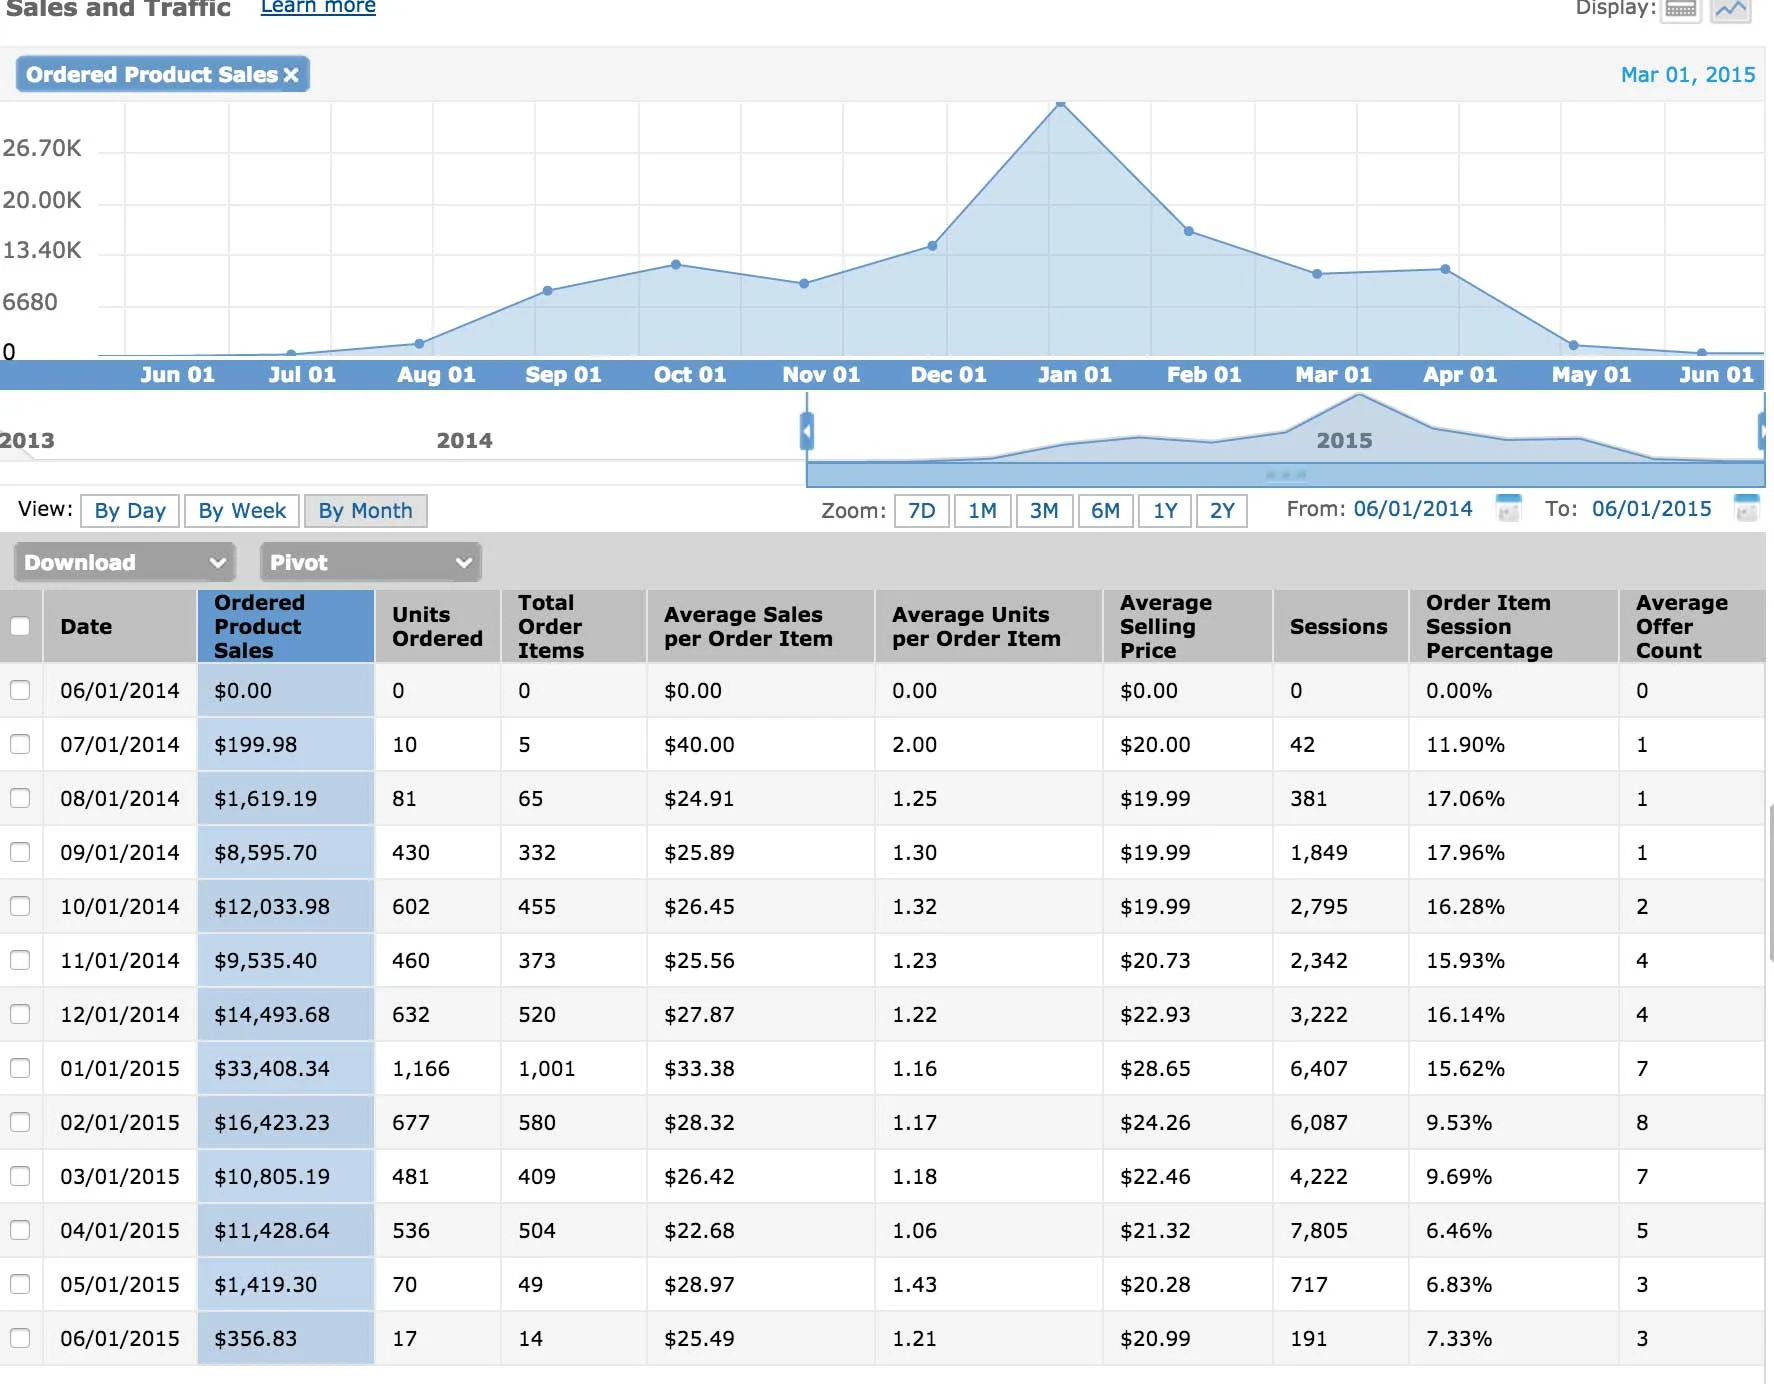The width and height of the screenshot is (1774, 1384).
Task: Switch view to By Week
Action: coord(242,511)
